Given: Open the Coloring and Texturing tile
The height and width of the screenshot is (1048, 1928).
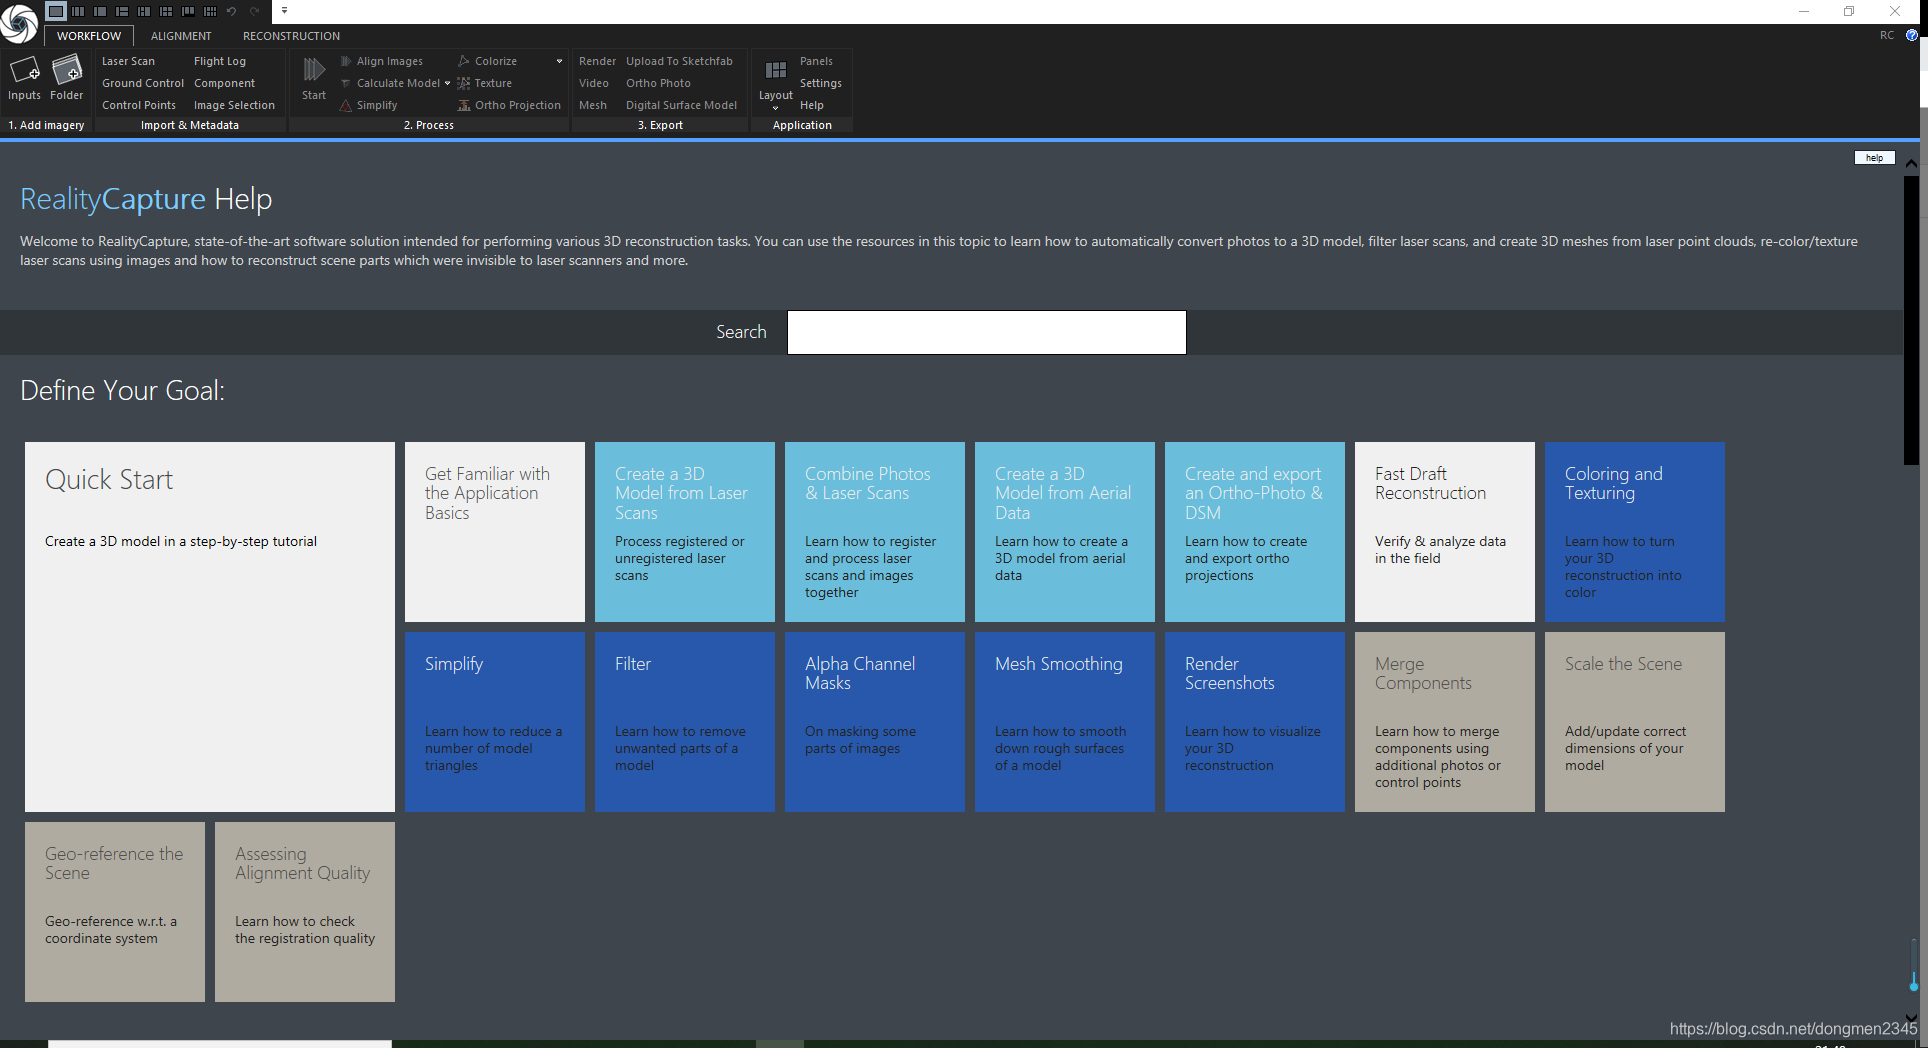Looking at the screenshot, I should [x=1635, y=532].
